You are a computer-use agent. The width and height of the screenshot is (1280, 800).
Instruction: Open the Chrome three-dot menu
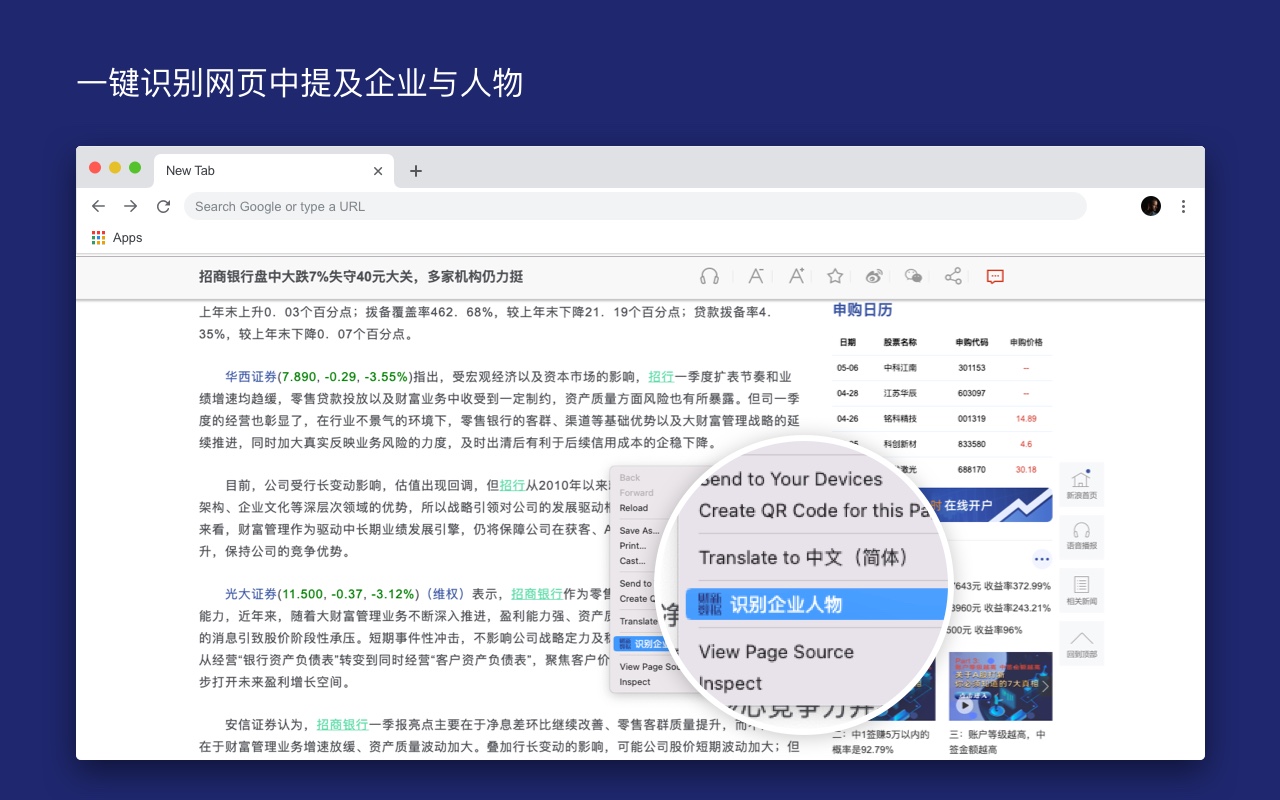pos(1183,206)
